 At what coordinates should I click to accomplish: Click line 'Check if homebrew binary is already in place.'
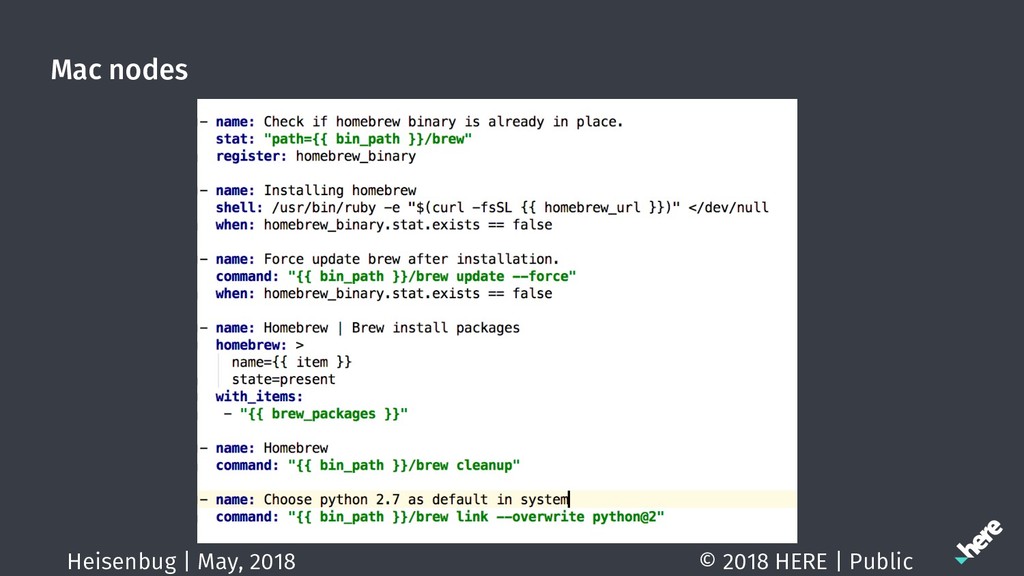point(411,122)
